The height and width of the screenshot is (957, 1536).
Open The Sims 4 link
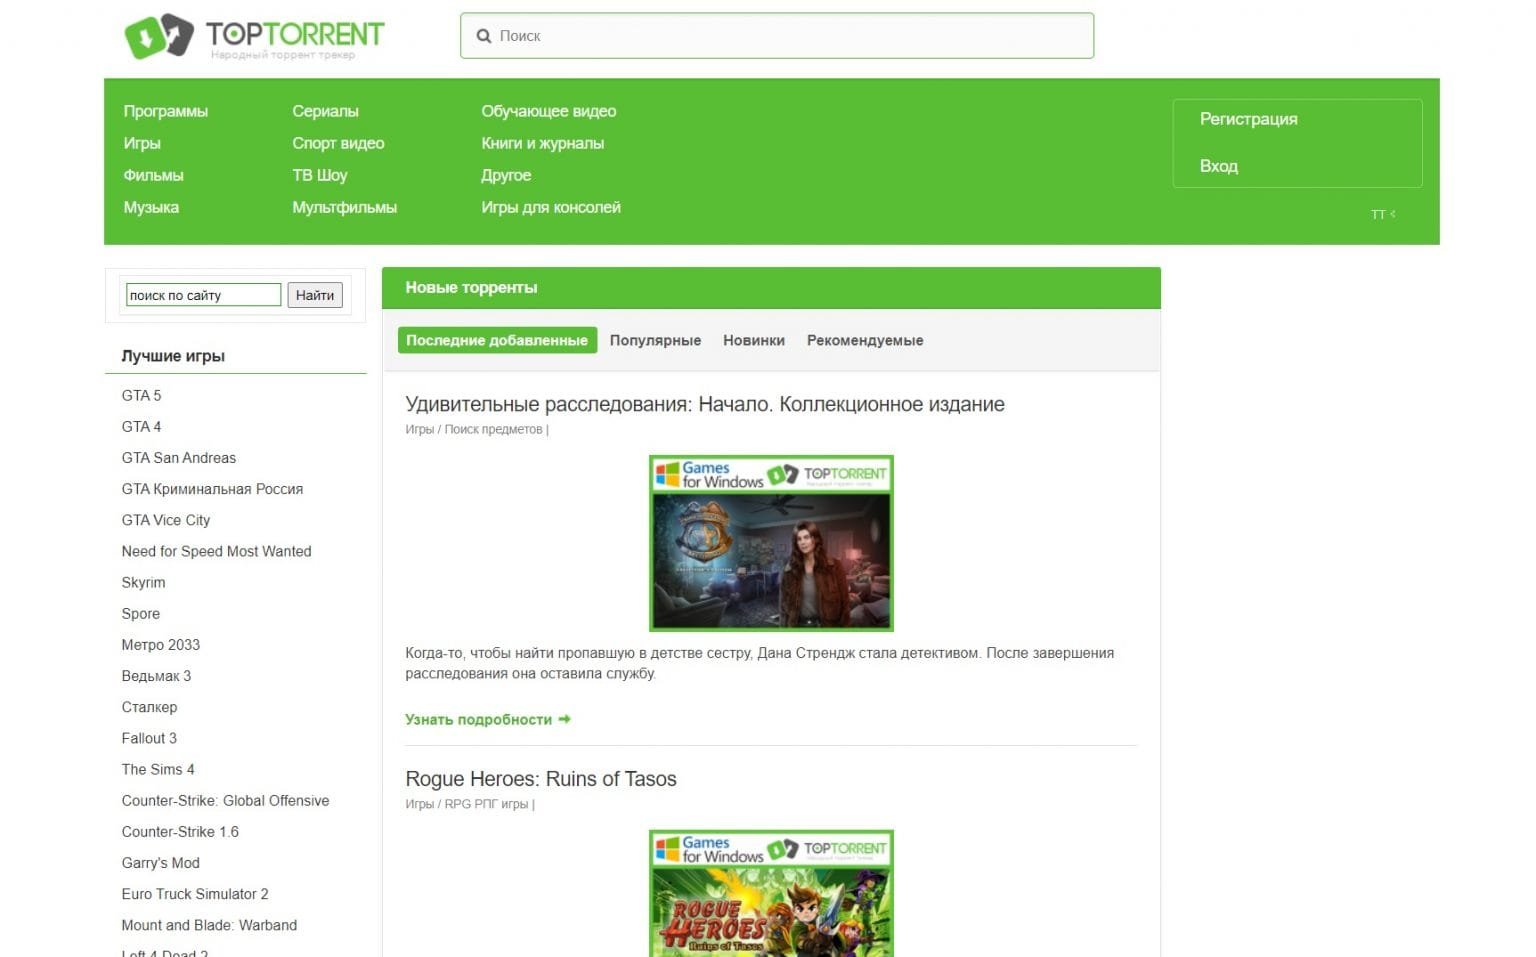pyautogui.click(x=158, y=769)
